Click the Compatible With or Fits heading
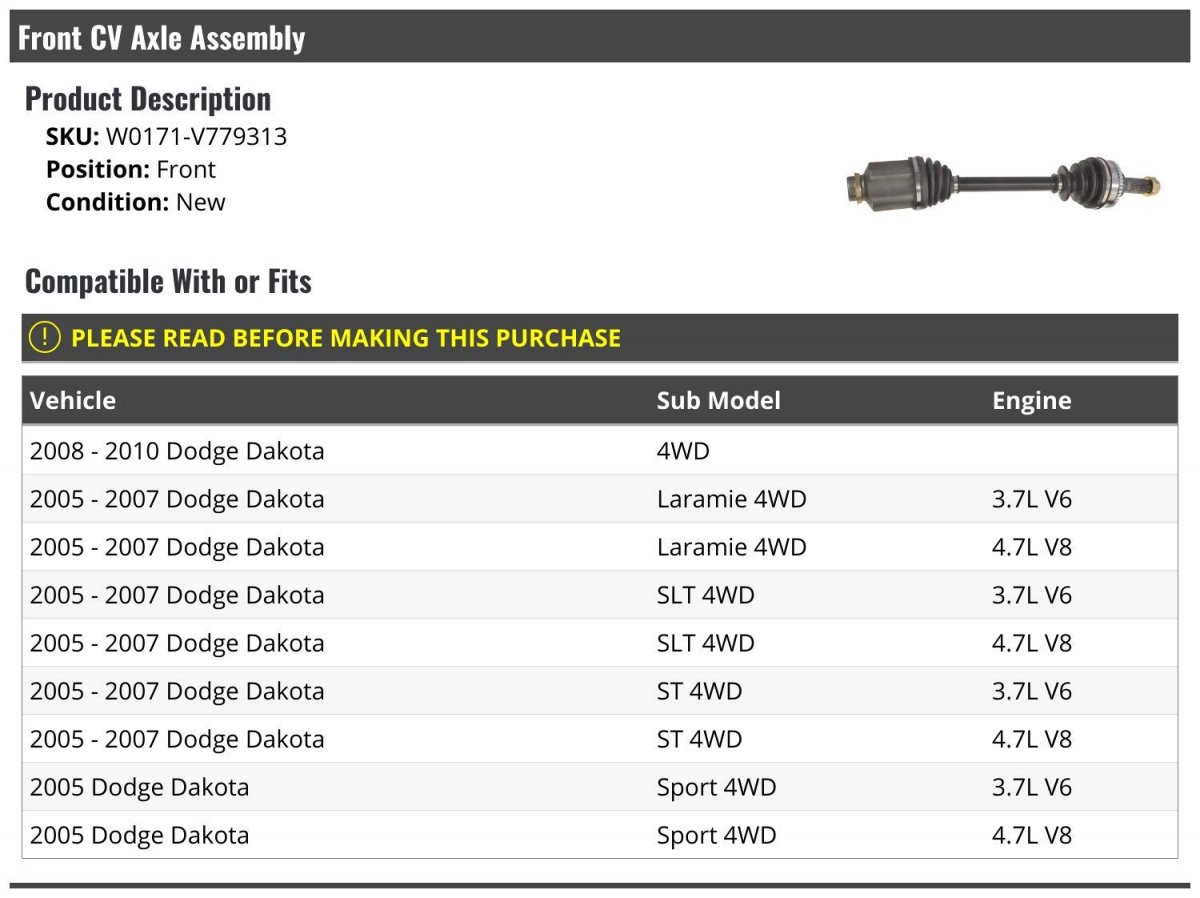The image size is (1200, 898). (168, 281)
